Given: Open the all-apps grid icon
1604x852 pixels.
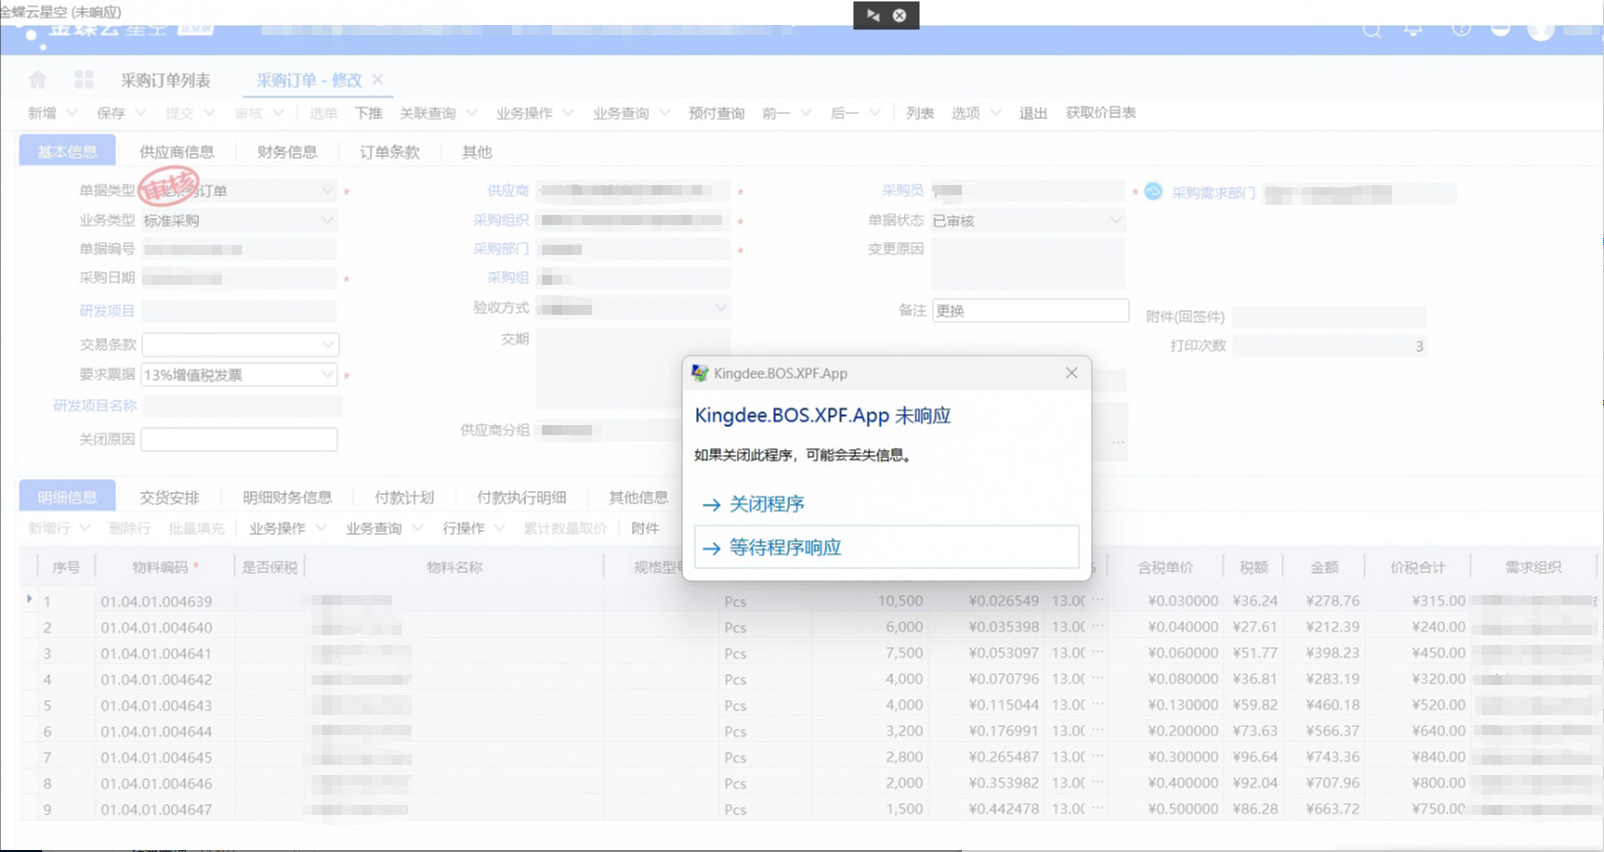Looking at the screenshot, I should (84, 79).
